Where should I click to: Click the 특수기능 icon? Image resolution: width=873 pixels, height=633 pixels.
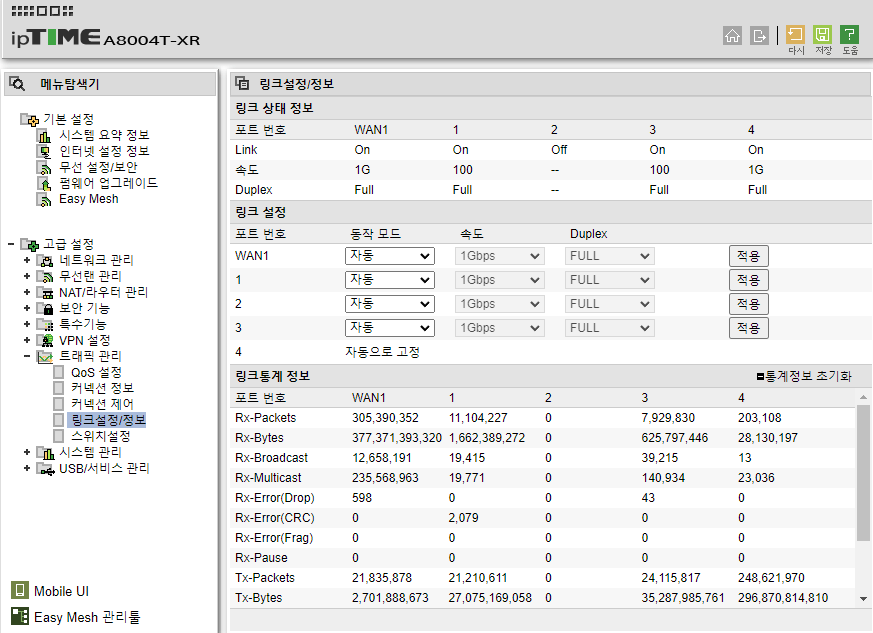pos(45,325)
